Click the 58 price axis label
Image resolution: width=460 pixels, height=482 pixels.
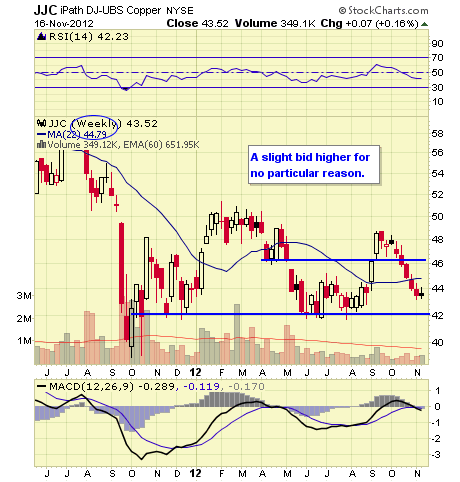(437, 134)
